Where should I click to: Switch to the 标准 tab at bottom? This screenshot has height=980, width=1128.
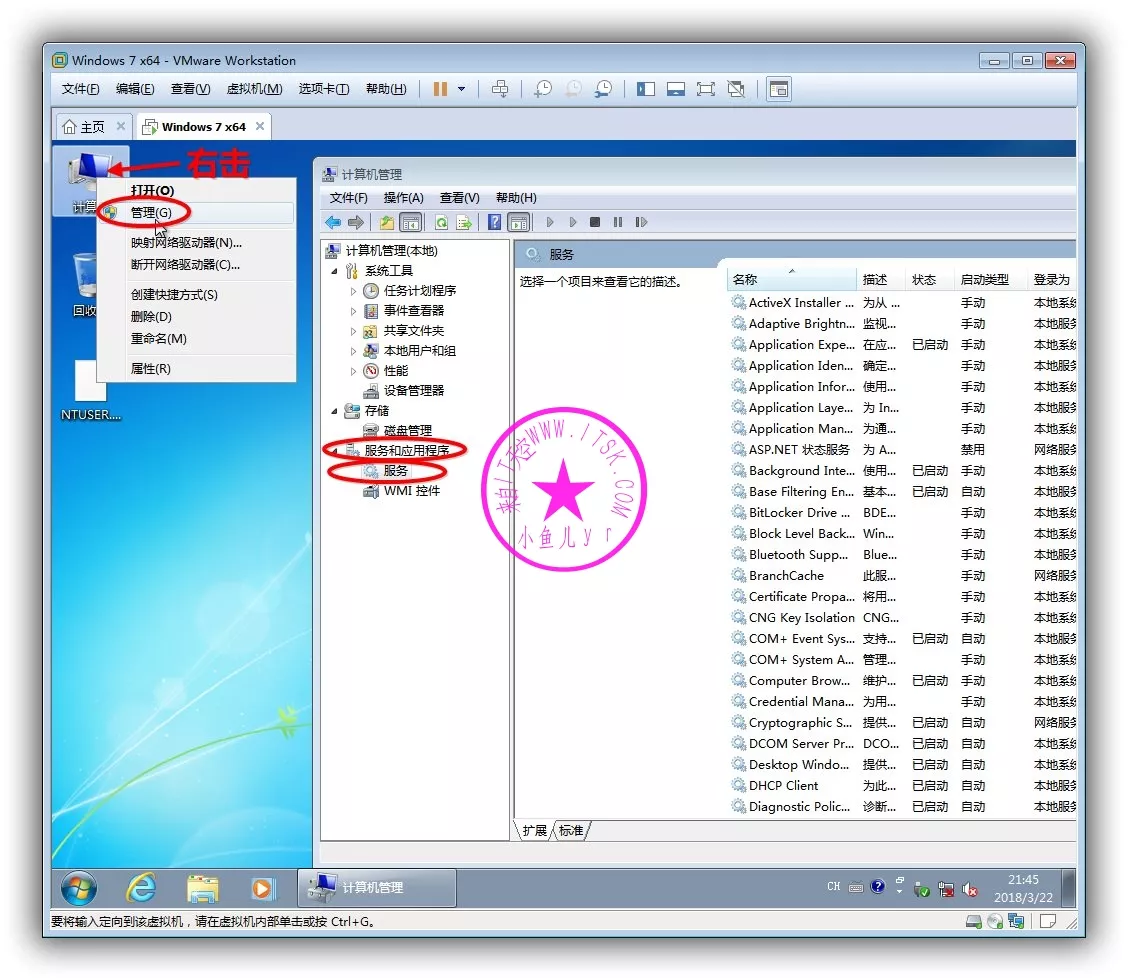click(571, 831)
